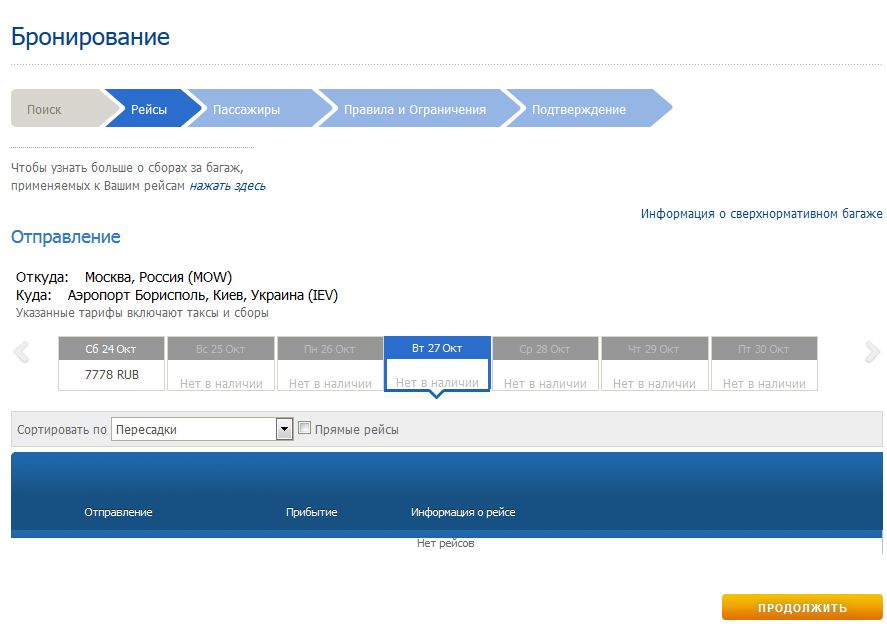Choose the Ср 28 Окт date cell
Screen dimensions: 887x632
point(545,364)
